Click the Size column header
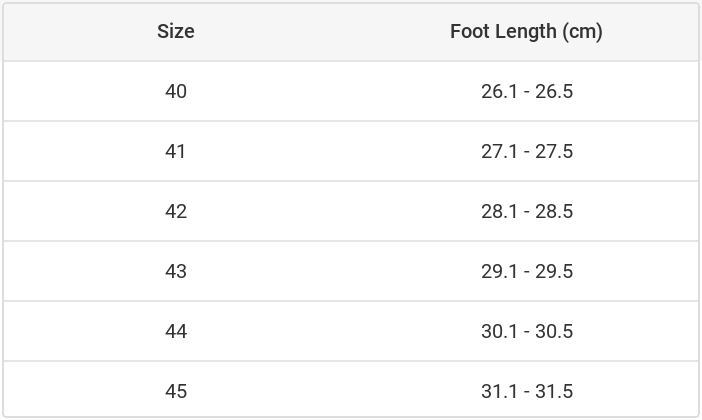The image size is (702, 420). point(176,31)
